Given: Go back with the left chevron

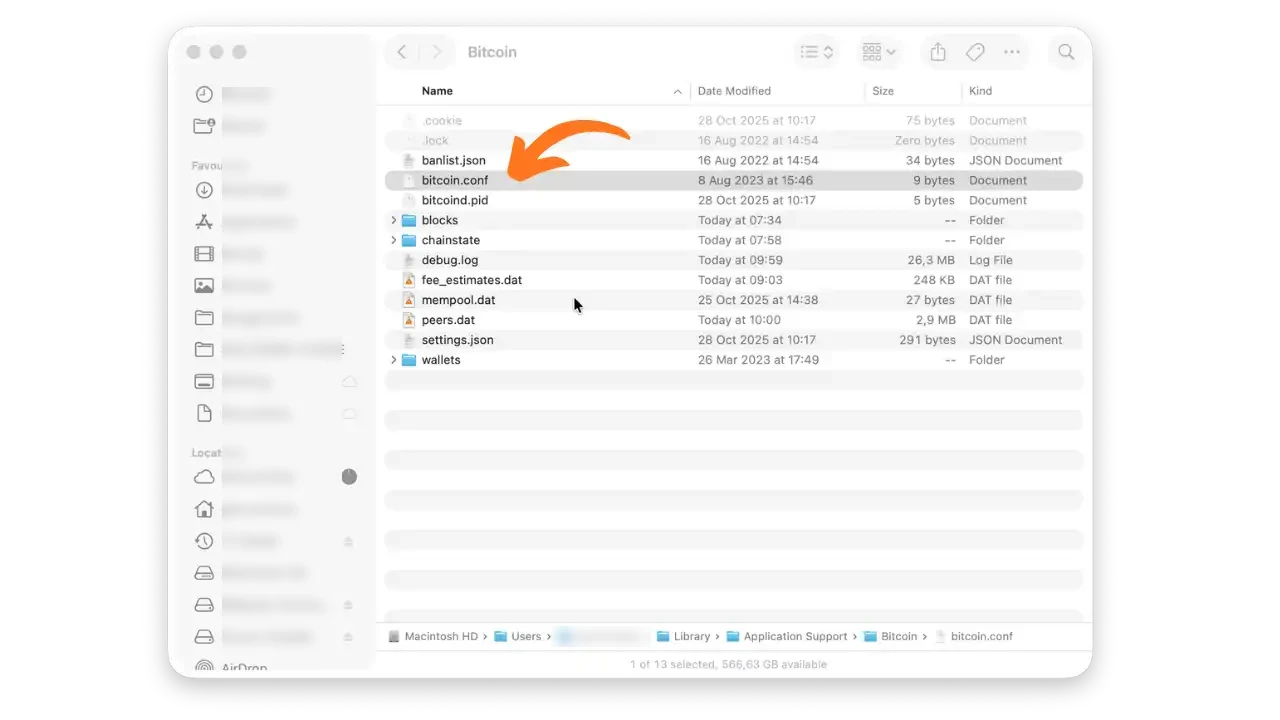Looking at the screenshot, I should (x=402, y=52).
